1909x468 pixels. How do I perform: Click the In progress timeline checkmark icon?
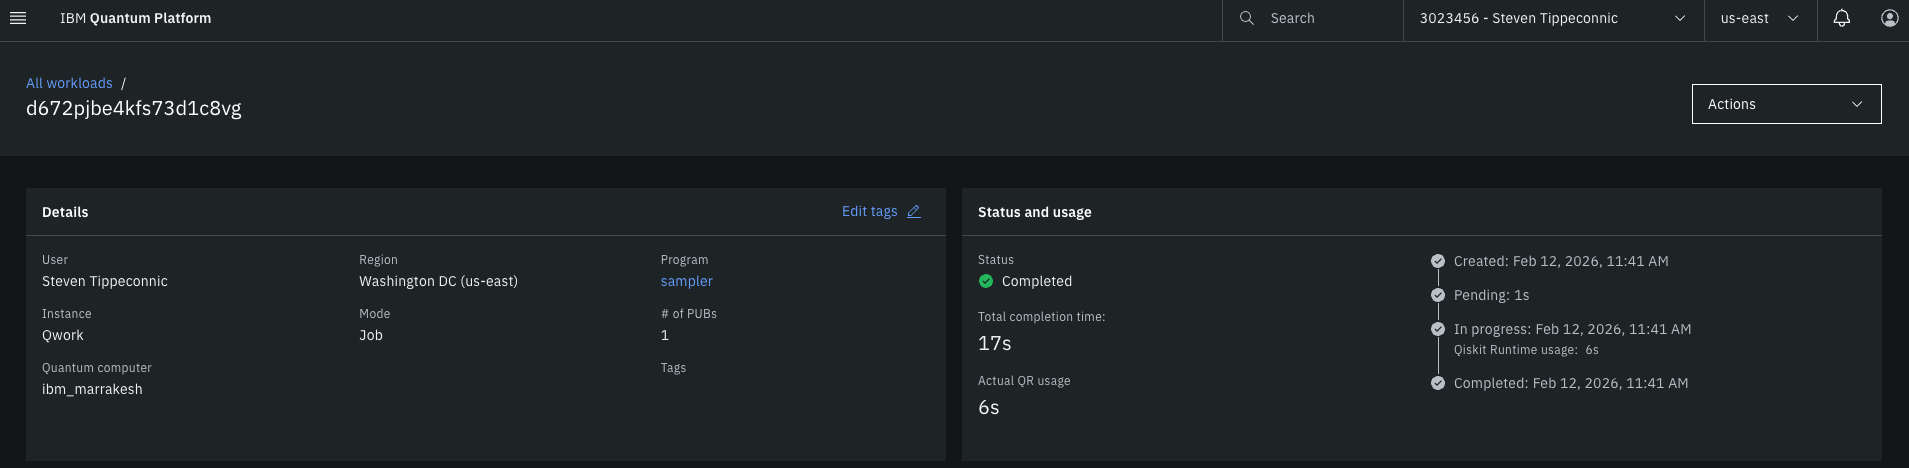1437,329
